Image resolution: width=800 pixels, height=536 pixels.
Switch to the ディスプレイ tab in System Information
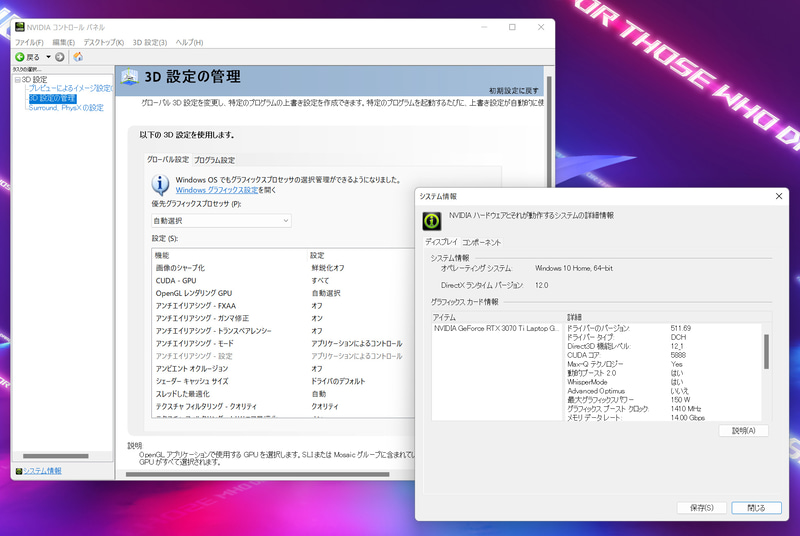[441, 242]
